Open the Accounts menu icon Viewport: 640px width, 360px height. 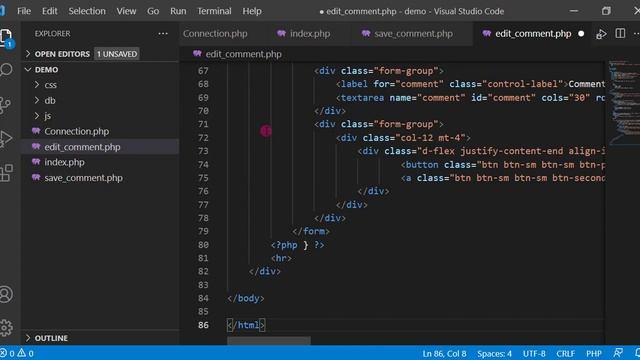pyautogui.click(x=6, y=294)
